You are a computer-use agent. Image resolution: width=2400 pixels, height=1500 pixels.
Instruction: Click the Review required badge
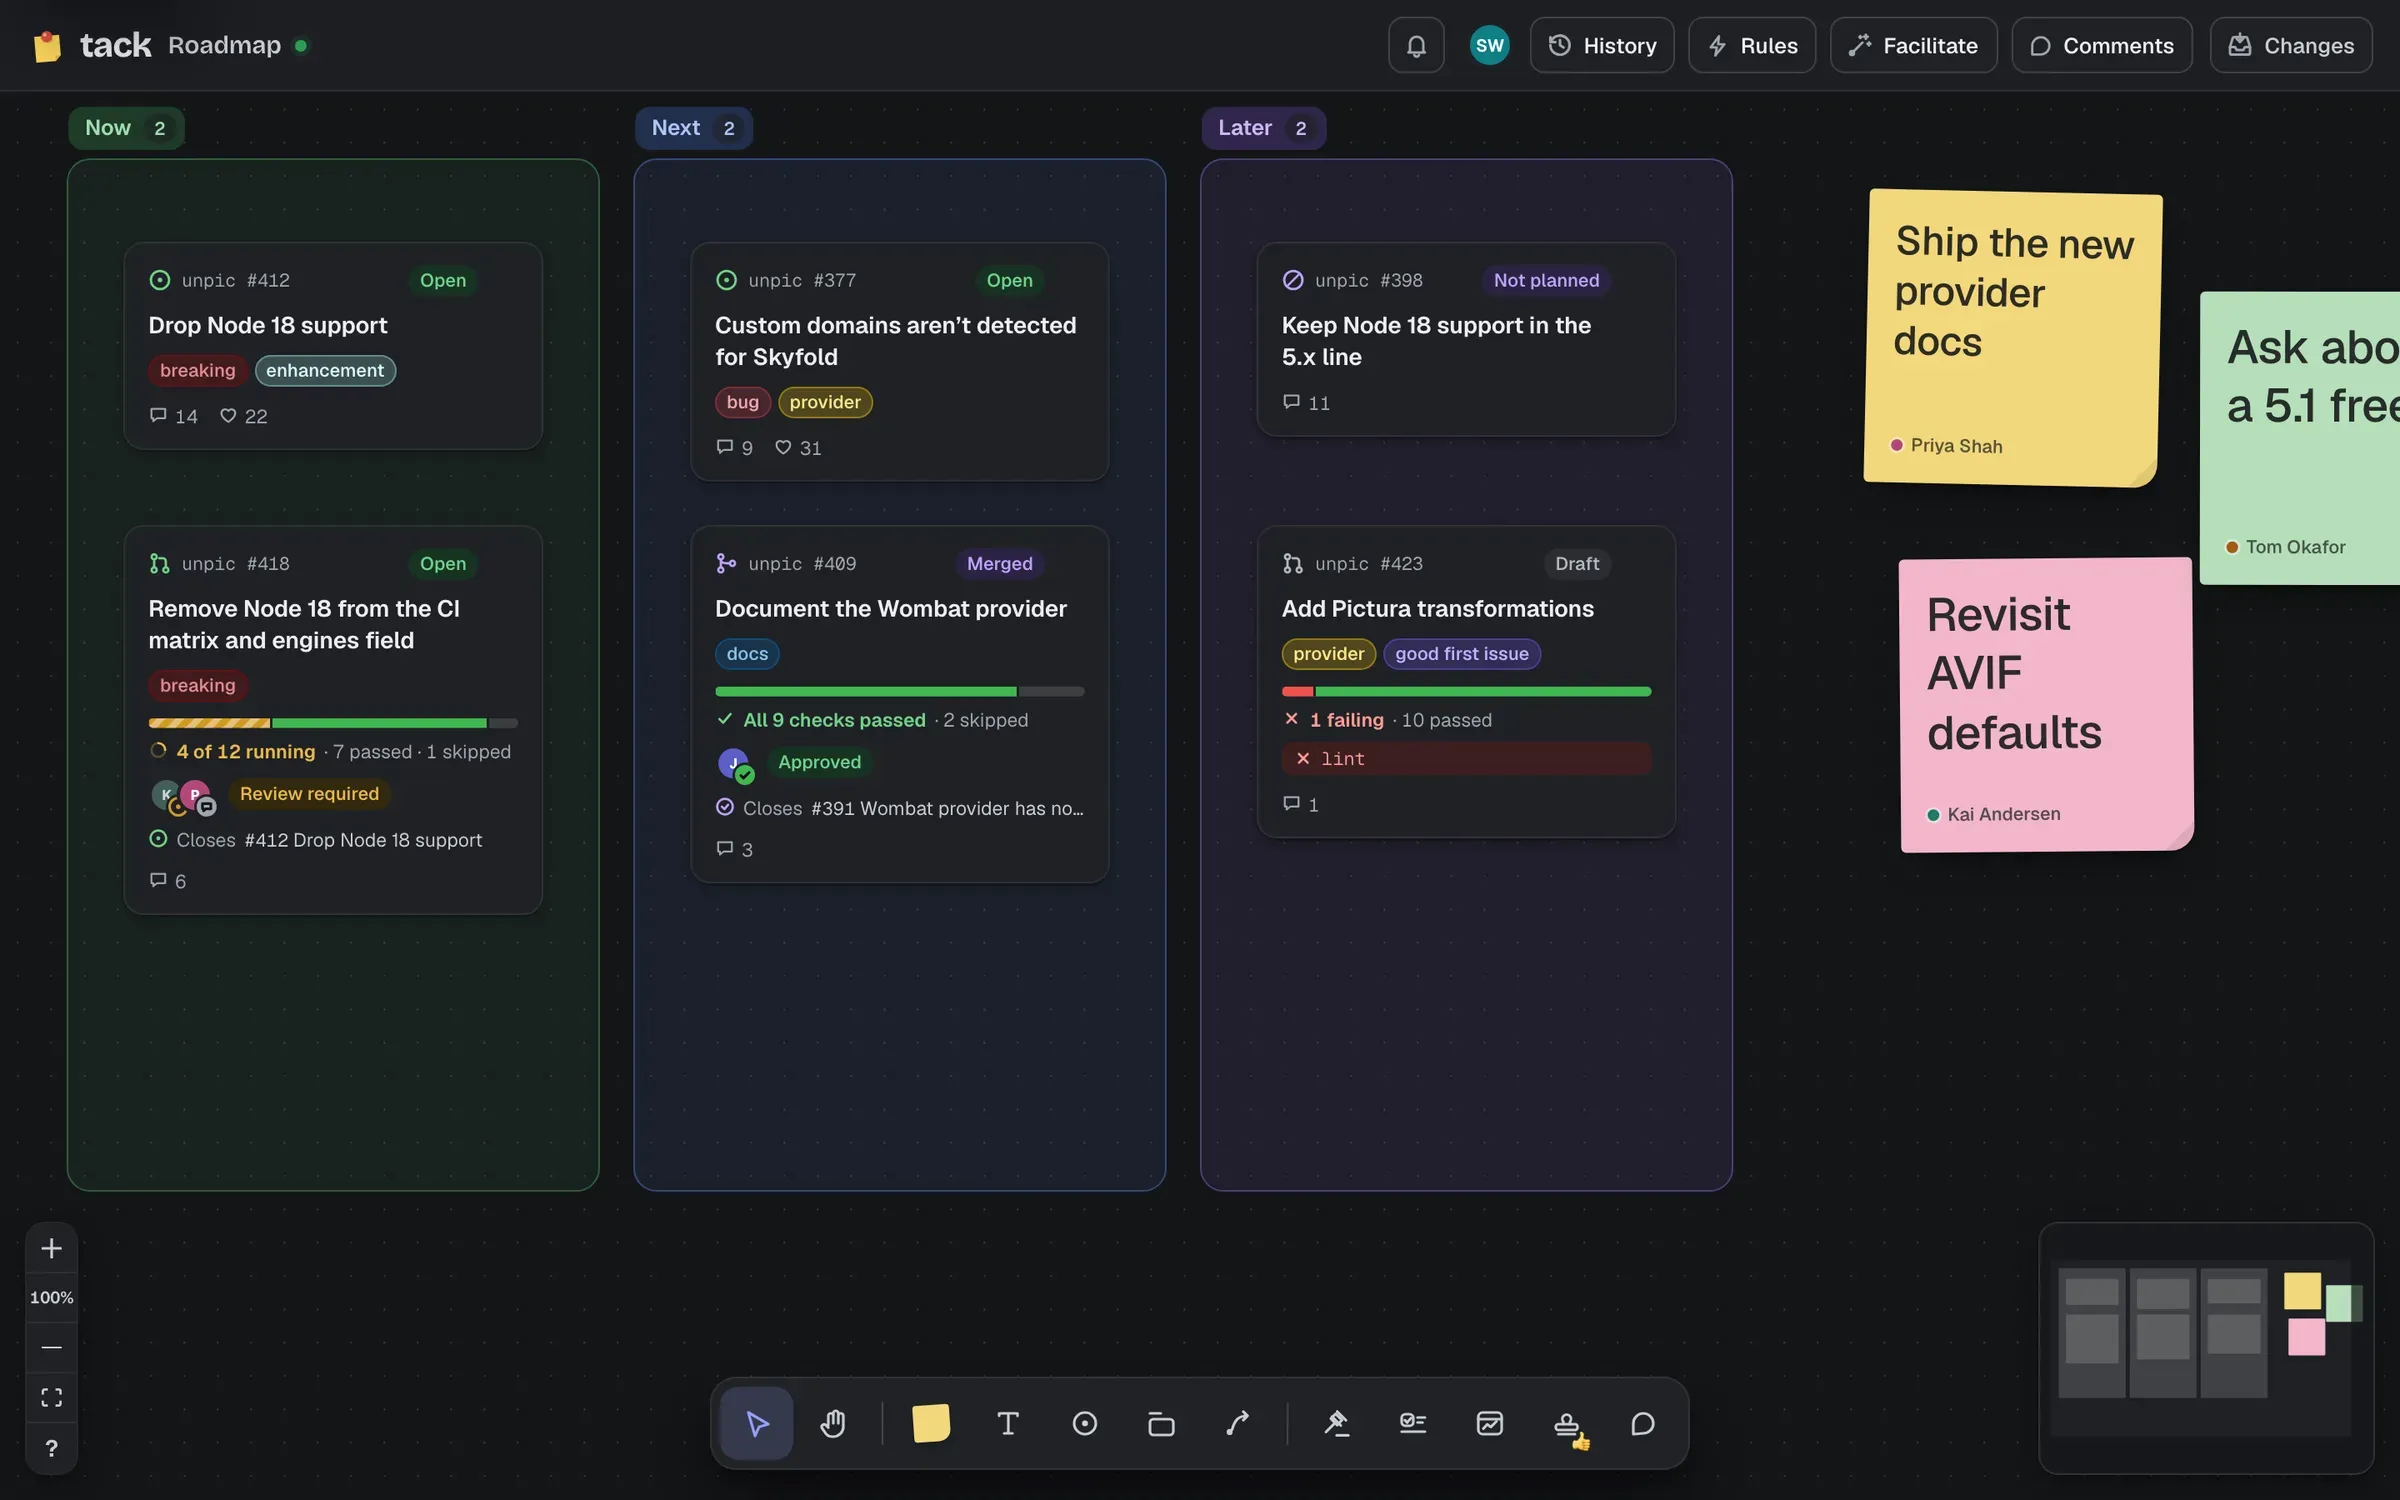click(309, 794)
